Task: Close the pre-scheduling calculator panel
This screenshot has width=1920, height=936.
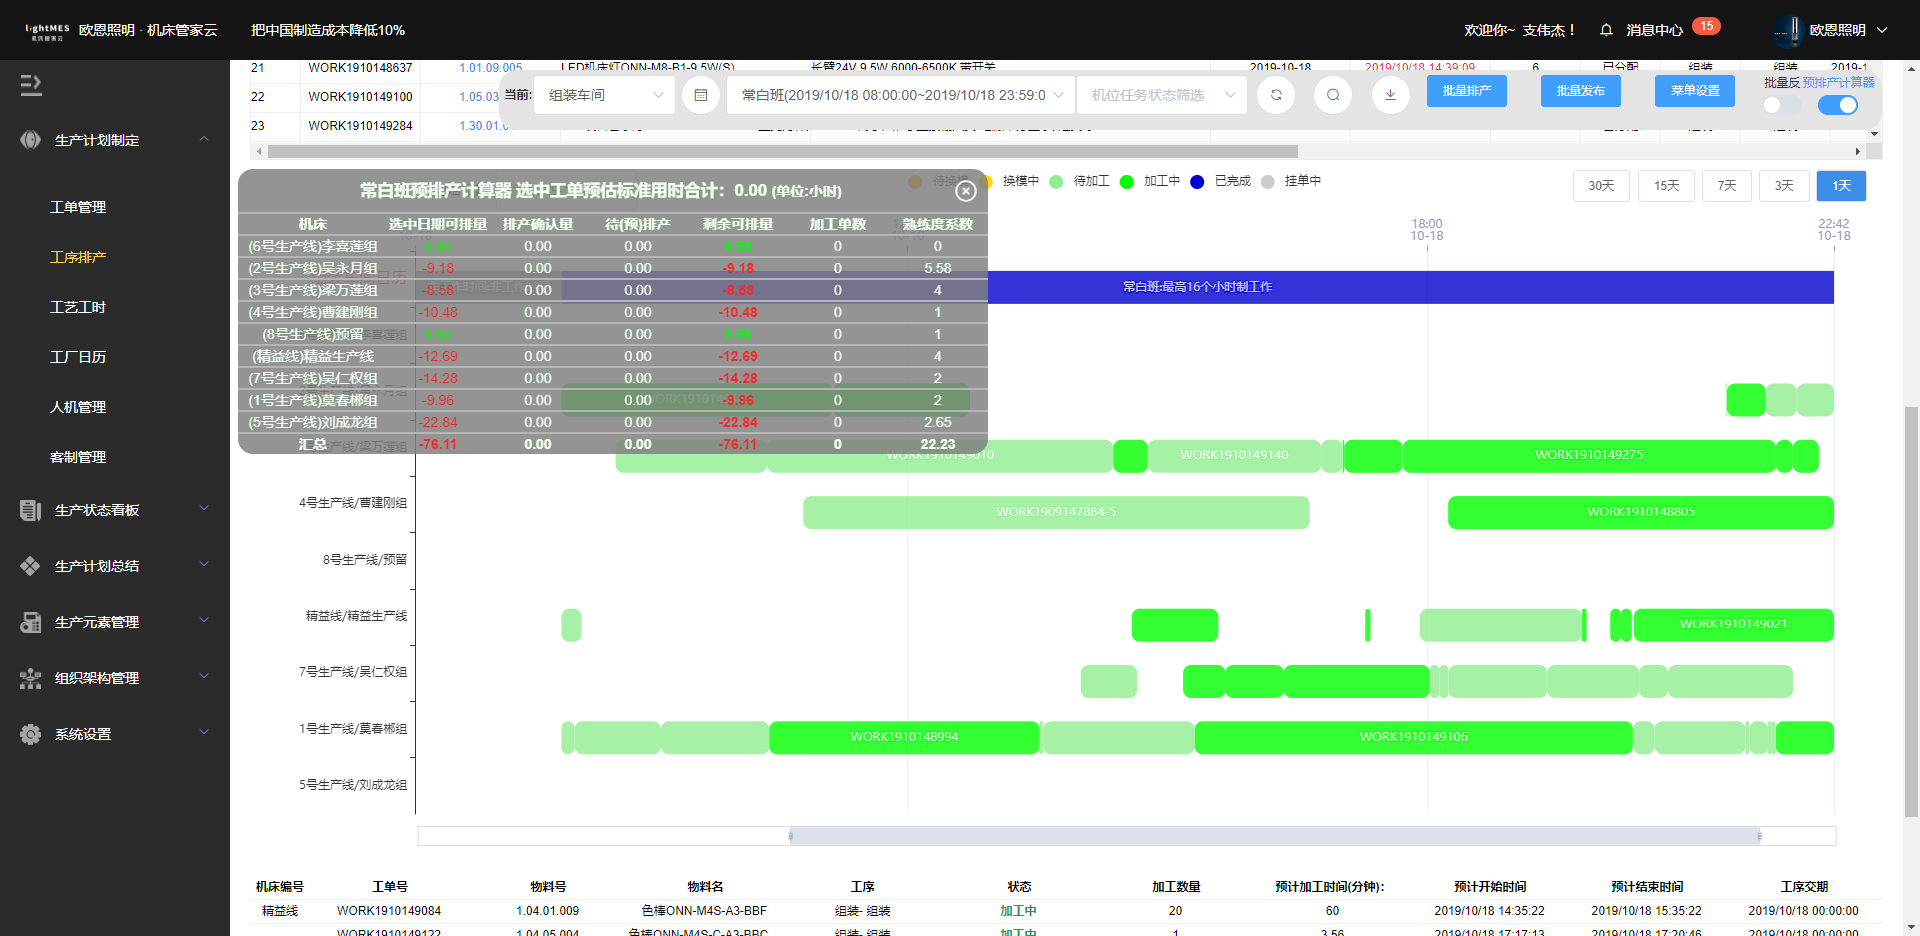Action: click(x=965, y=191)
